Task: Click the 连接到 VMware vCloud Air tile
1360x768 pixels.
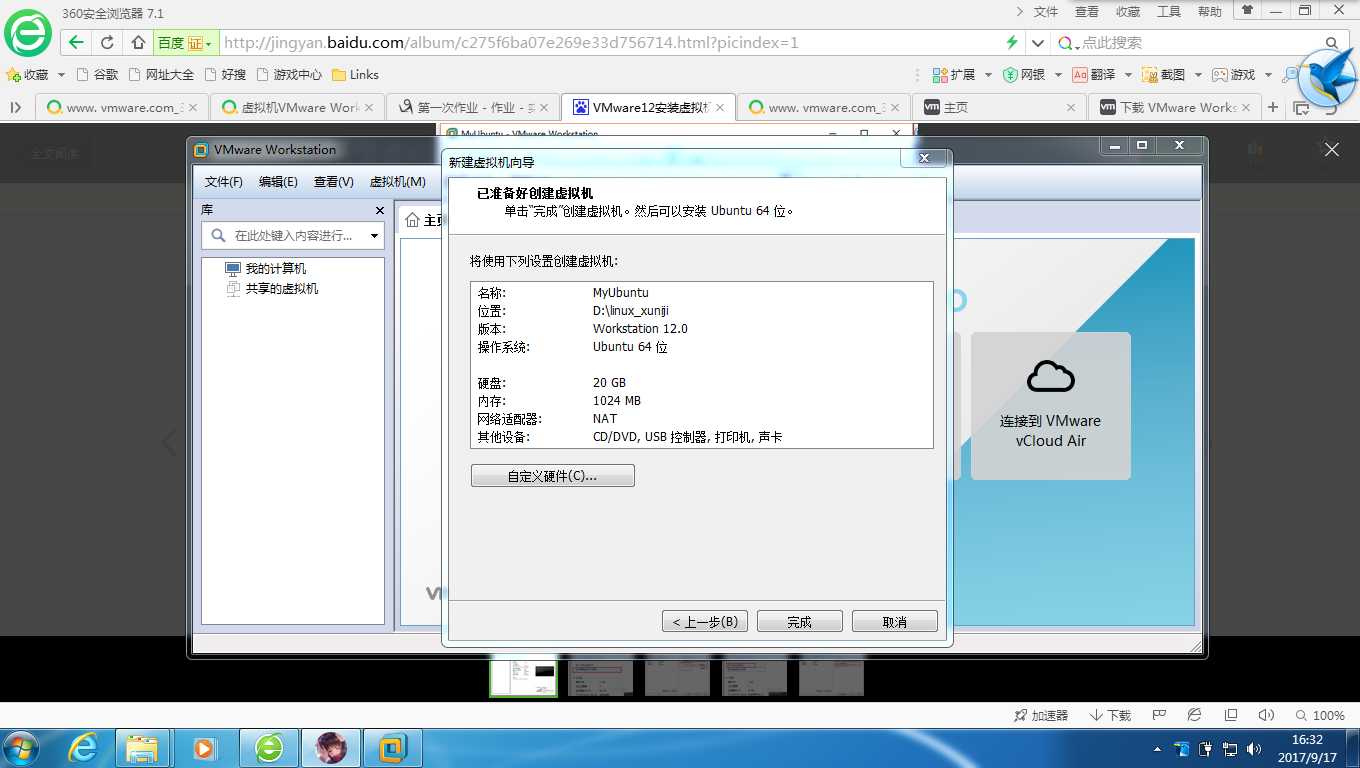Action: 1050,406
